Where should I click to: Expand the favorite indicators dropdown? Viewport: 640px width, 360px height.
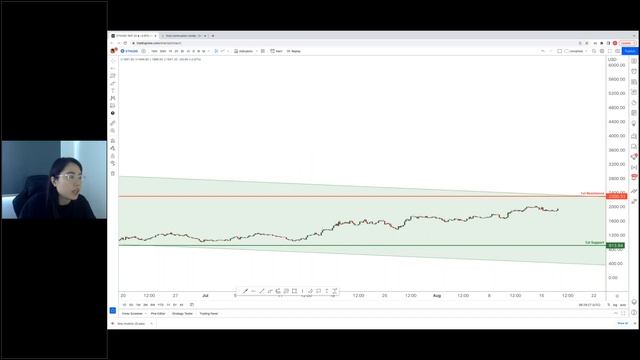[257, 51]
